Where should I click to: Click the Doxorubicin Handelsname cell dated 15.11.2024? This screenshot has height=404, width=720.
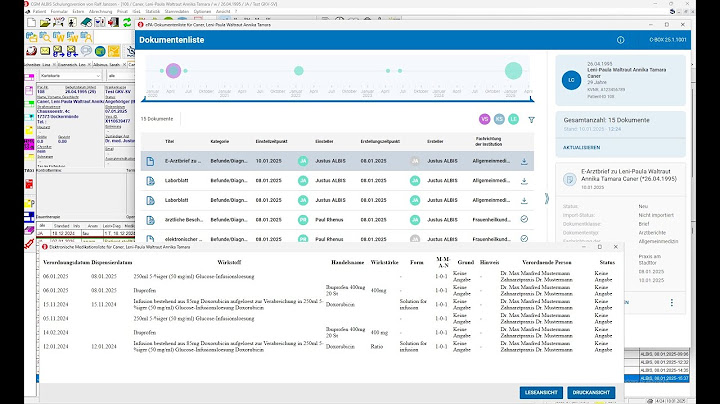click(340, 304)
